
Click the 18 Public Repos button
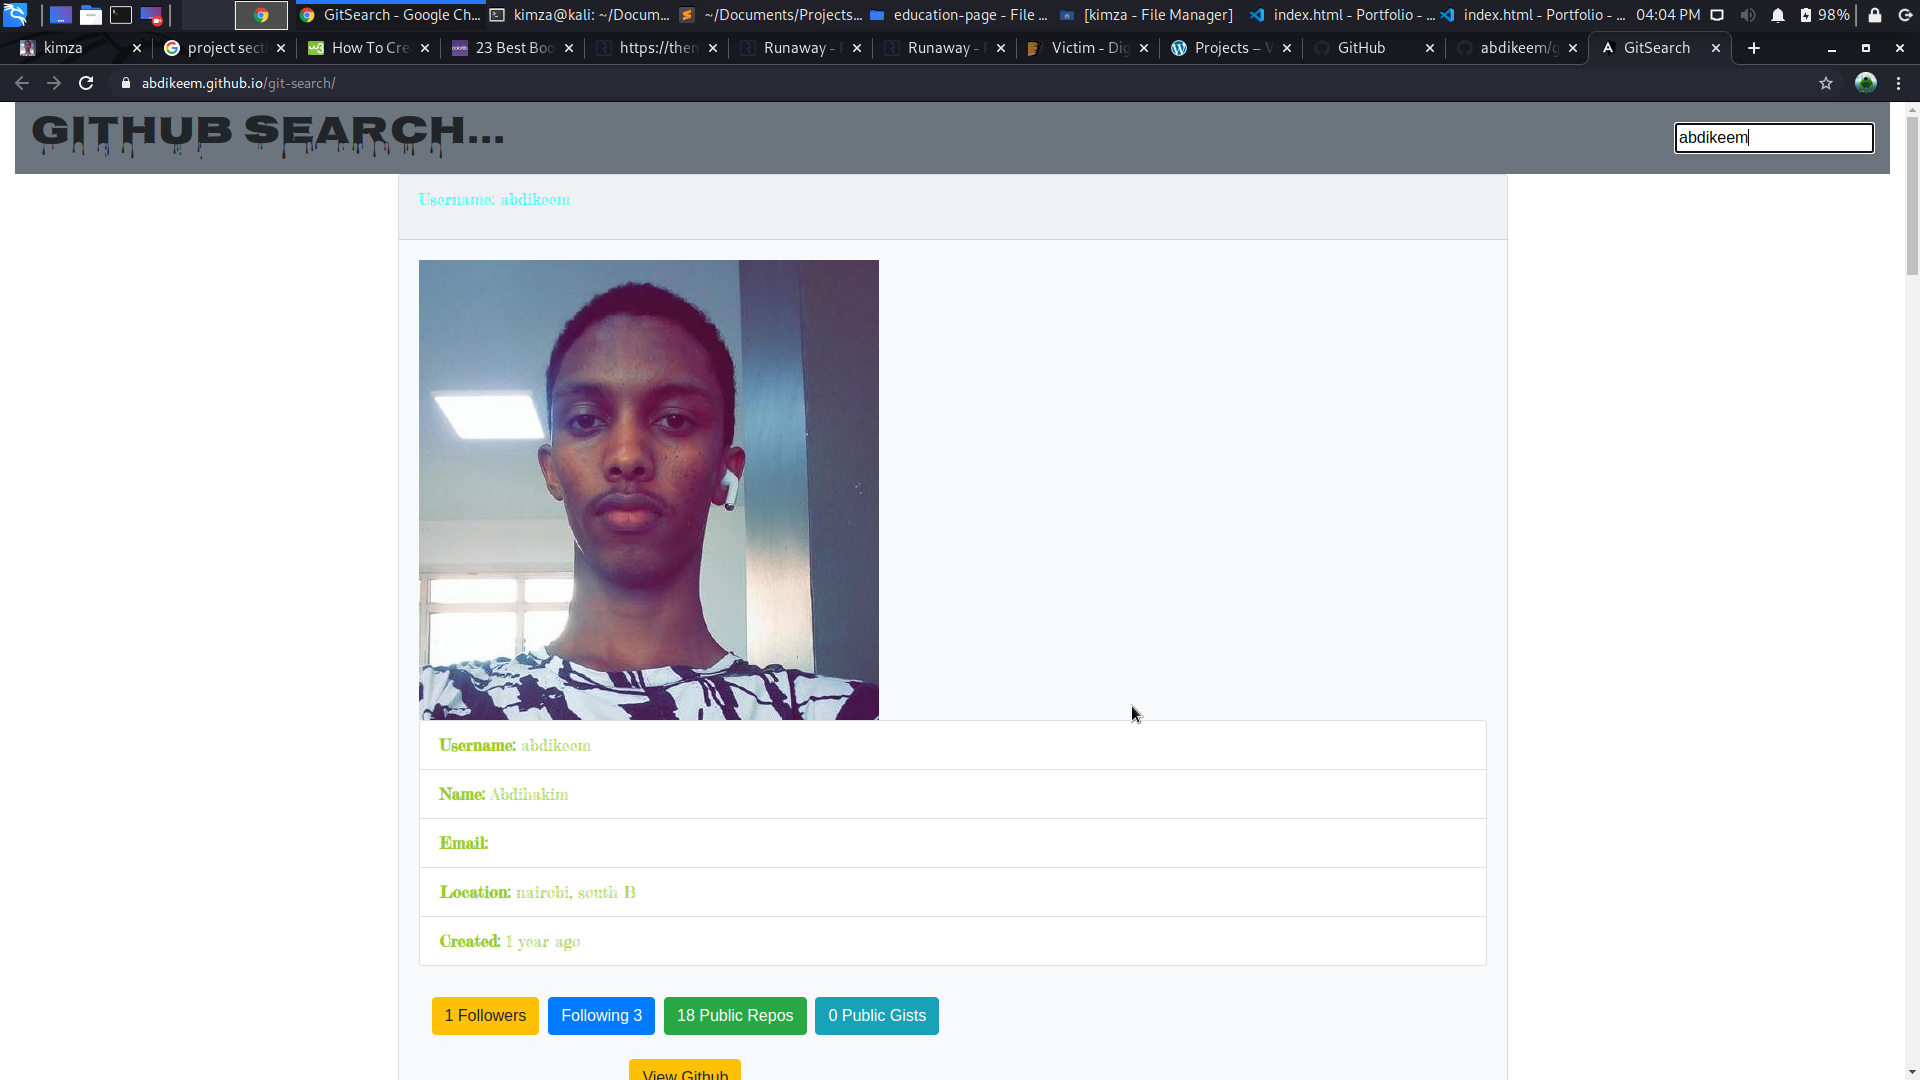pos(735,1016)
